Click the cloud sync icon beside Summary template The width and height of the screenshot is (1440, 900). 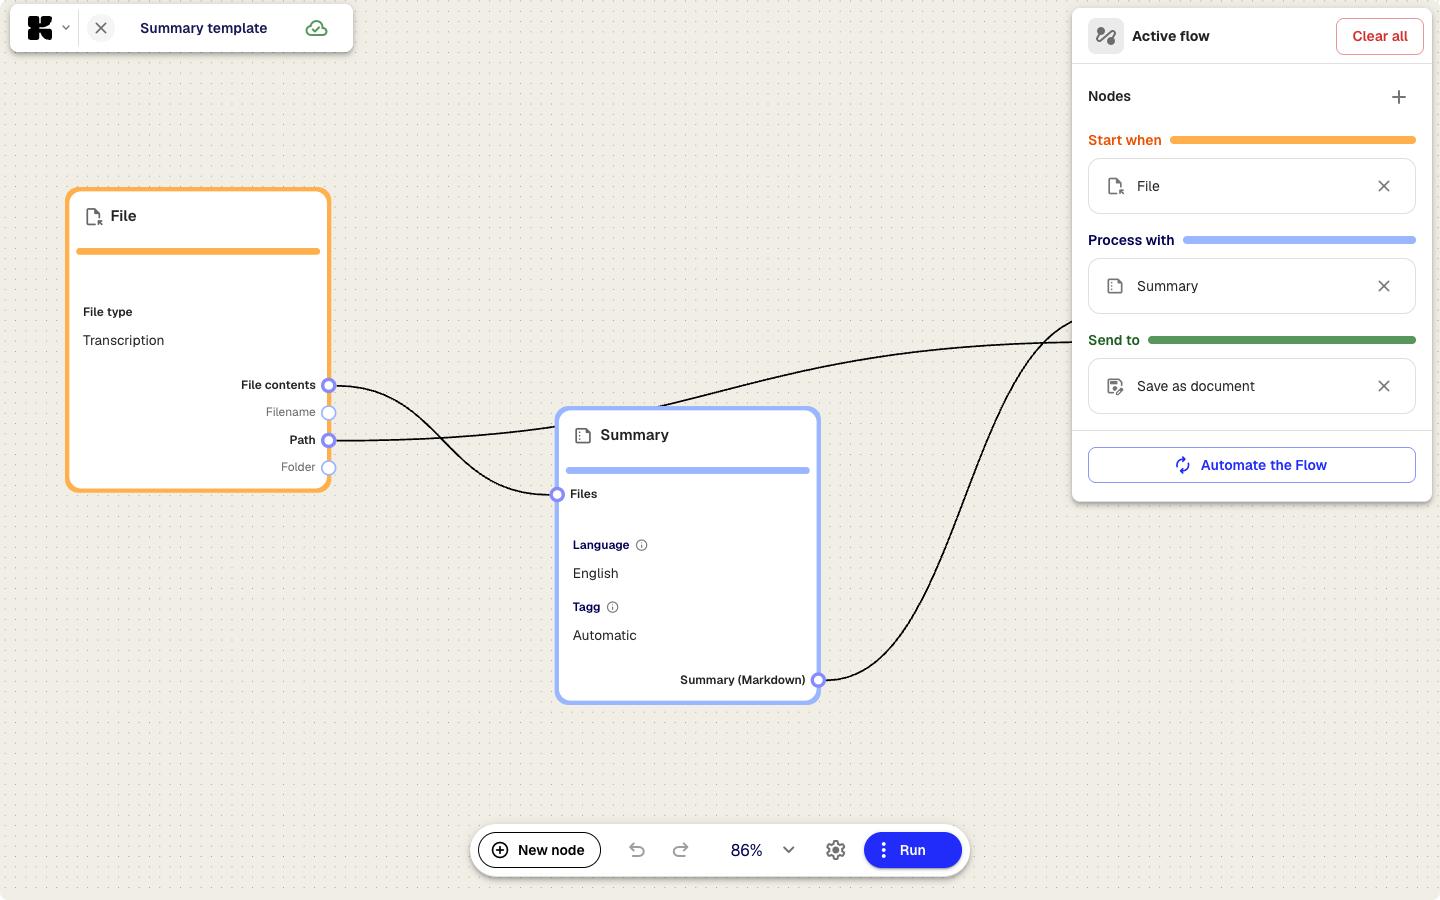tap(316, 28)
